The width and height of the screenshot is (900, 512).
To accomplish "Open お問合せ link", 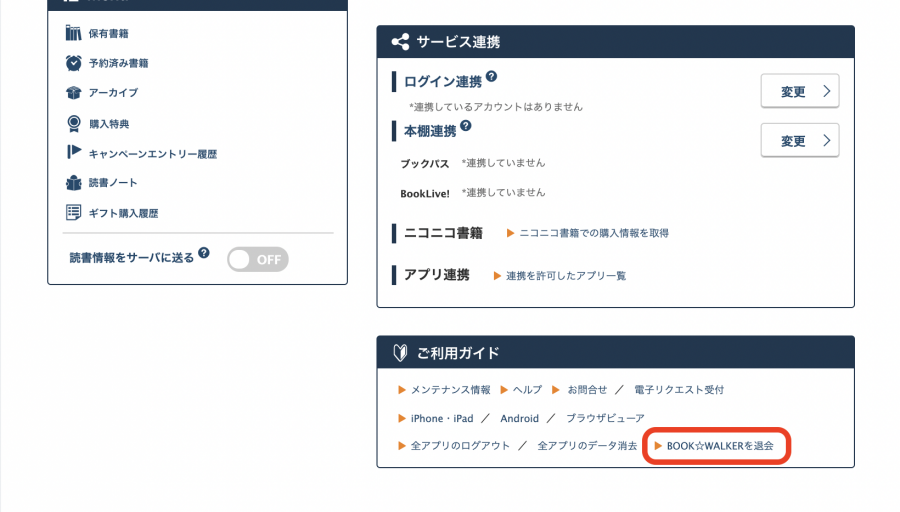I will [x=587, y=390].
